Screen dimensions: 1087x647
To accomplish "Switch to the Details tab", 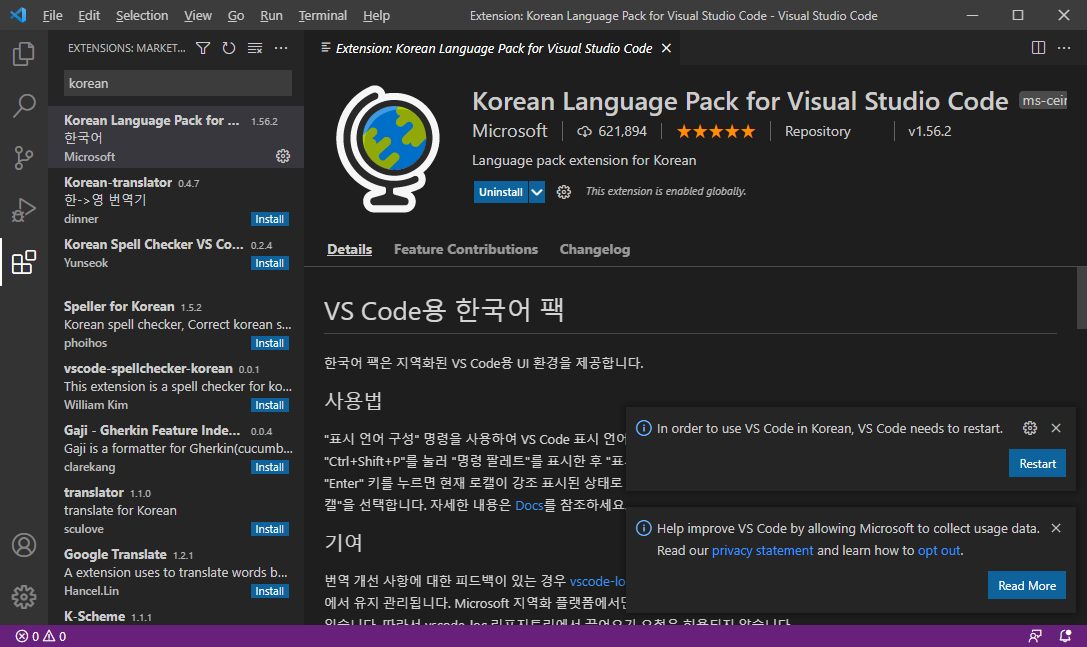I will 349,249.
